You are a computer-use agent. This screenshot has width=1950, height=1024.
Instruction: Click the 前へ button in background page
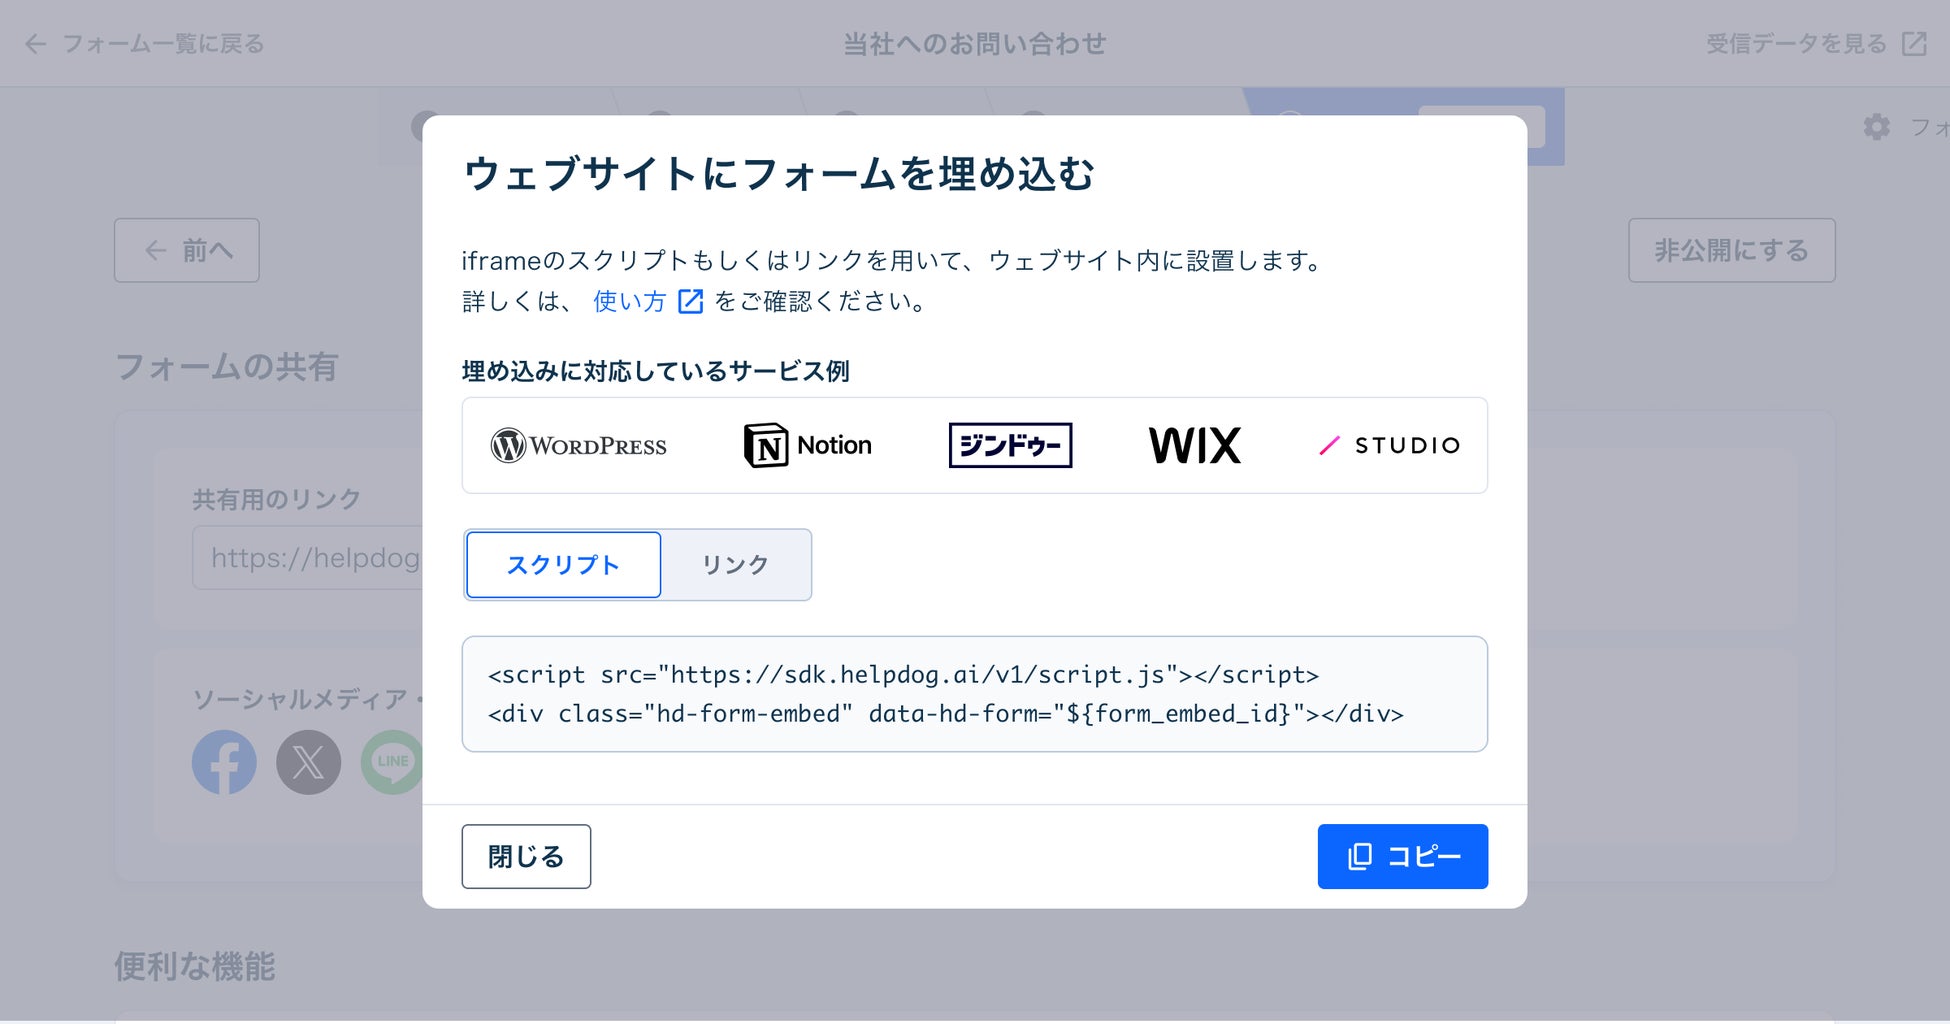pos(187,250)
